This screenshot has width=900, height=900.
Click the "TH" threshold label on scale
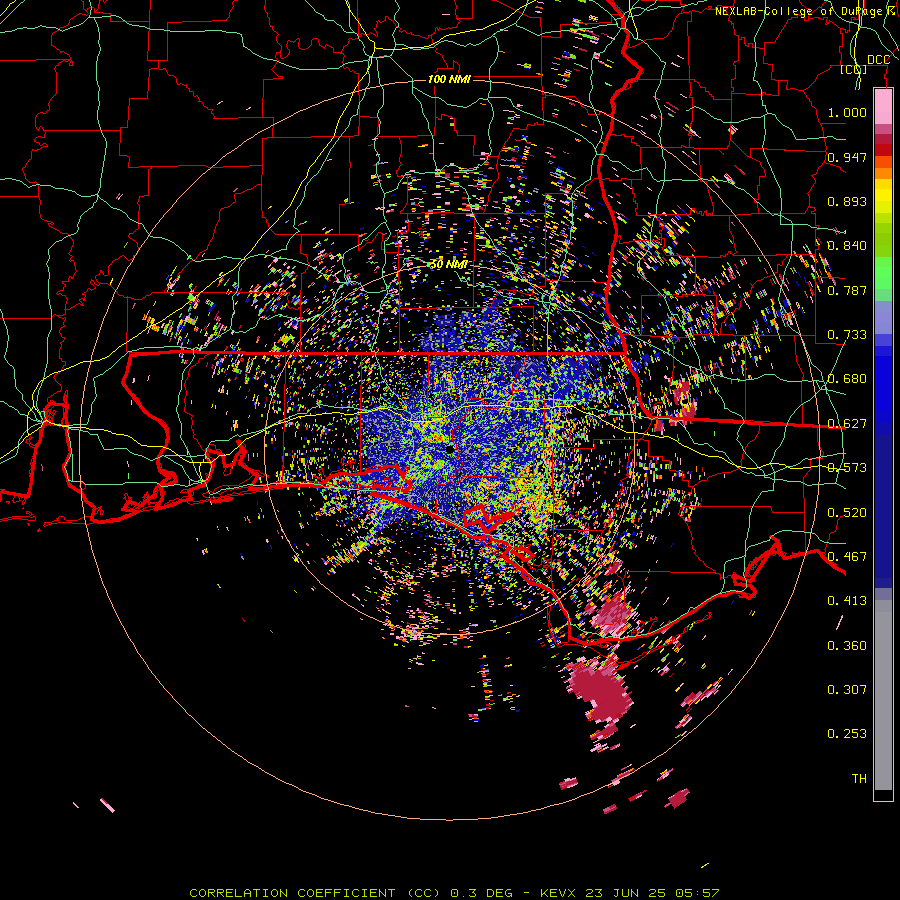(x=859, y=779)
